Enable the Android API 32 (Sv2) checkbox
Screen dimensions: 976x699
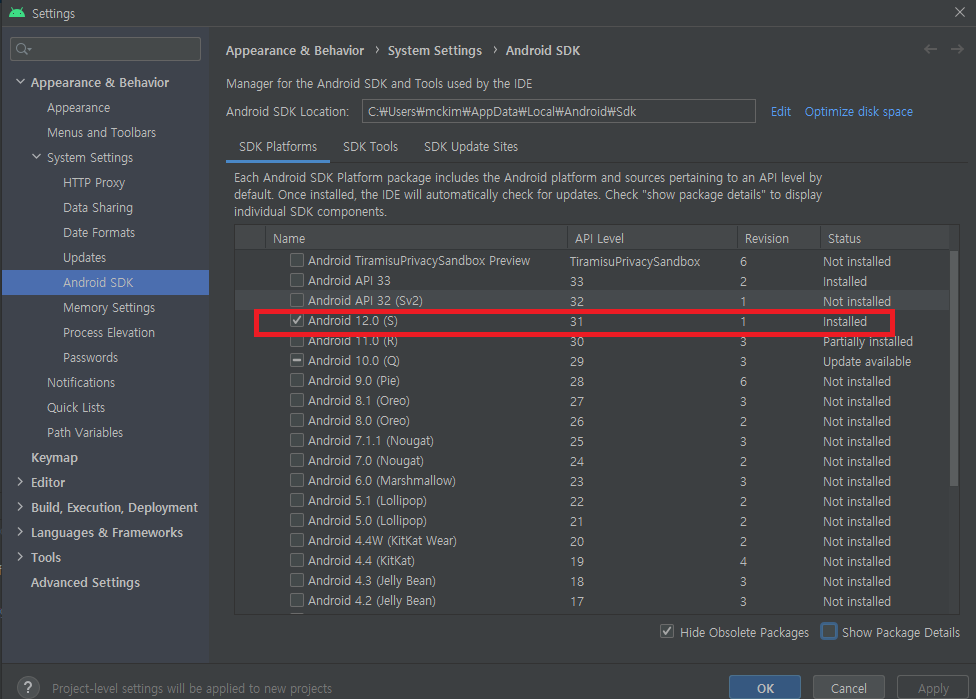297,300
